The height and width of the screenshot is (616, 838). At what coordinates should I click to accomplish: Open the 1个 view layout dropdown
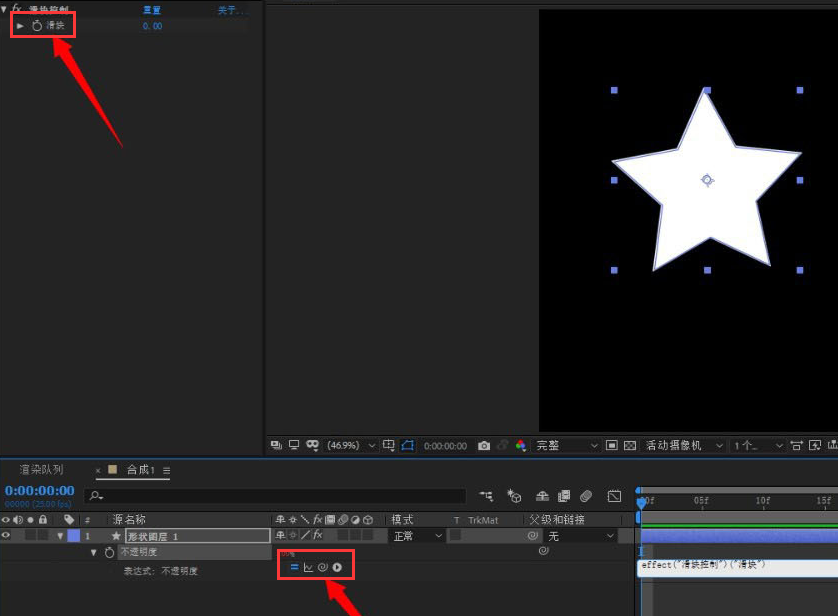[x=758, y=446]
